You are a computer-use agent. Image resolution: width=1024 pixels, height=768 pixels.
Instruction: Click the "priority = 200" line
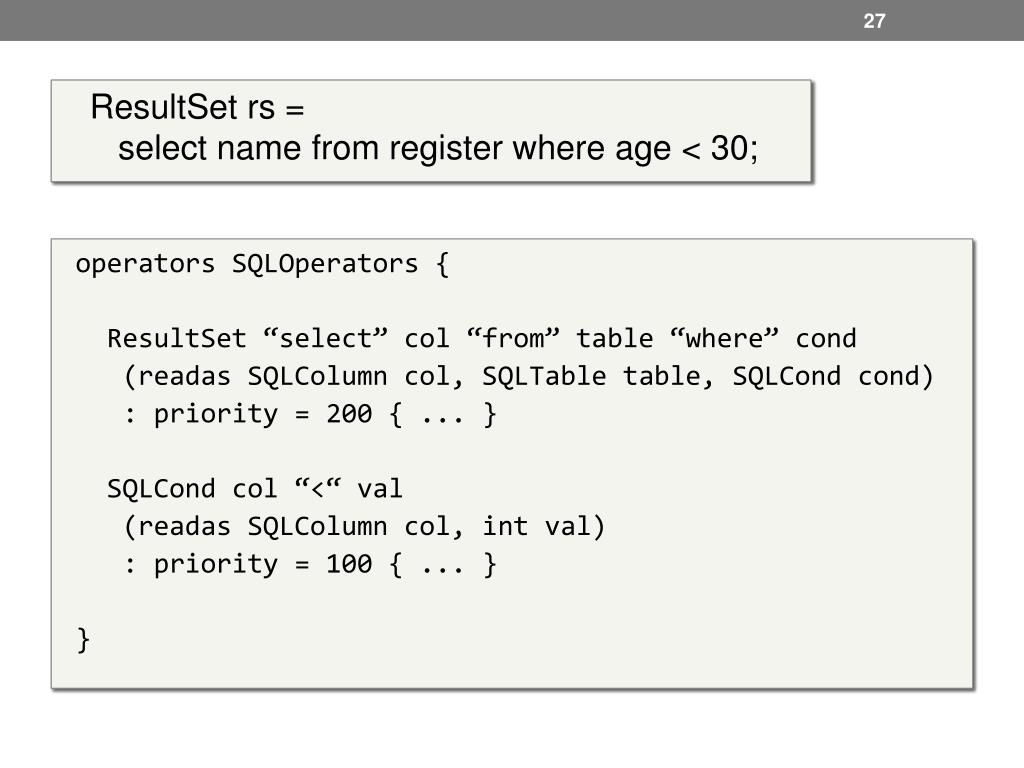point(310,414)
